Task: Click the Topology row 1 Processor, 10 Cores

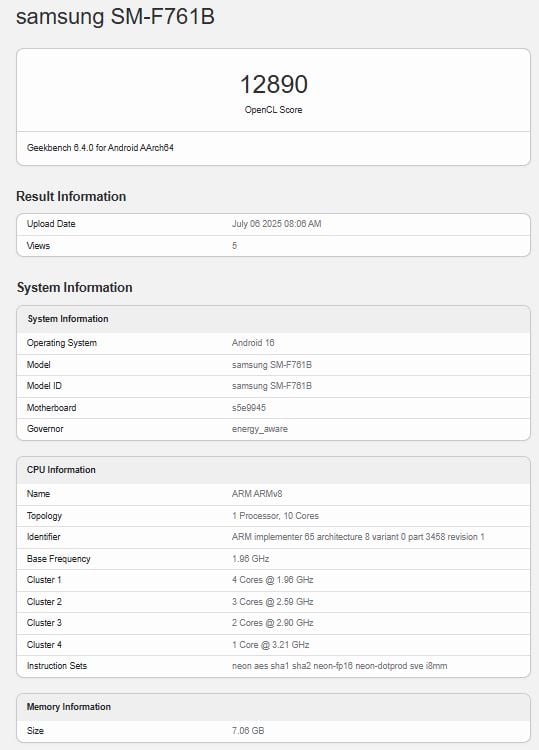Action: coord(274,516)
